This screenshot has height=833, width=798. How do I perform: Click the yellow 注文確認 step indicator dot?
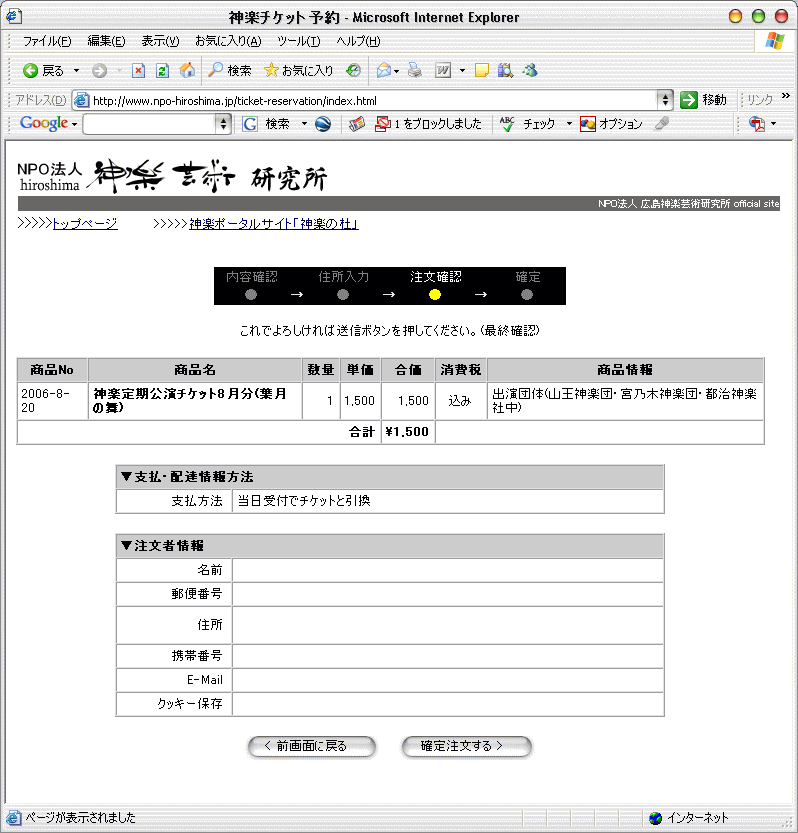[x=435, y=294]
